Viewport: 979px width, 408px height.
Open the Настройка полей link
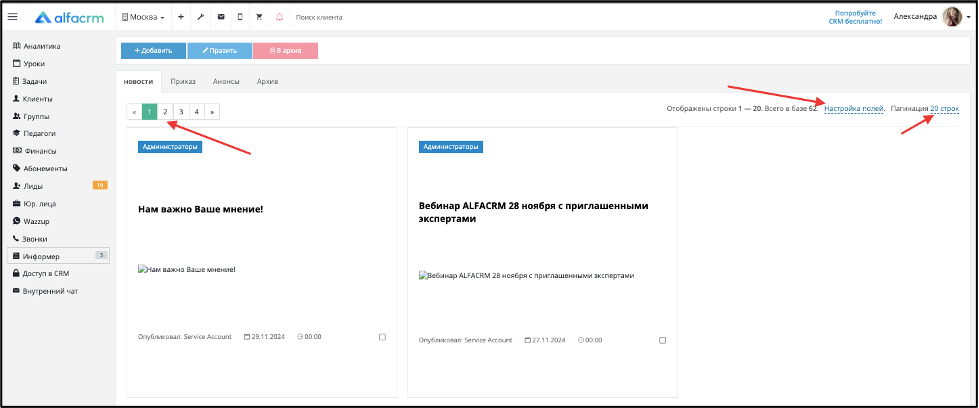[854, 109]
